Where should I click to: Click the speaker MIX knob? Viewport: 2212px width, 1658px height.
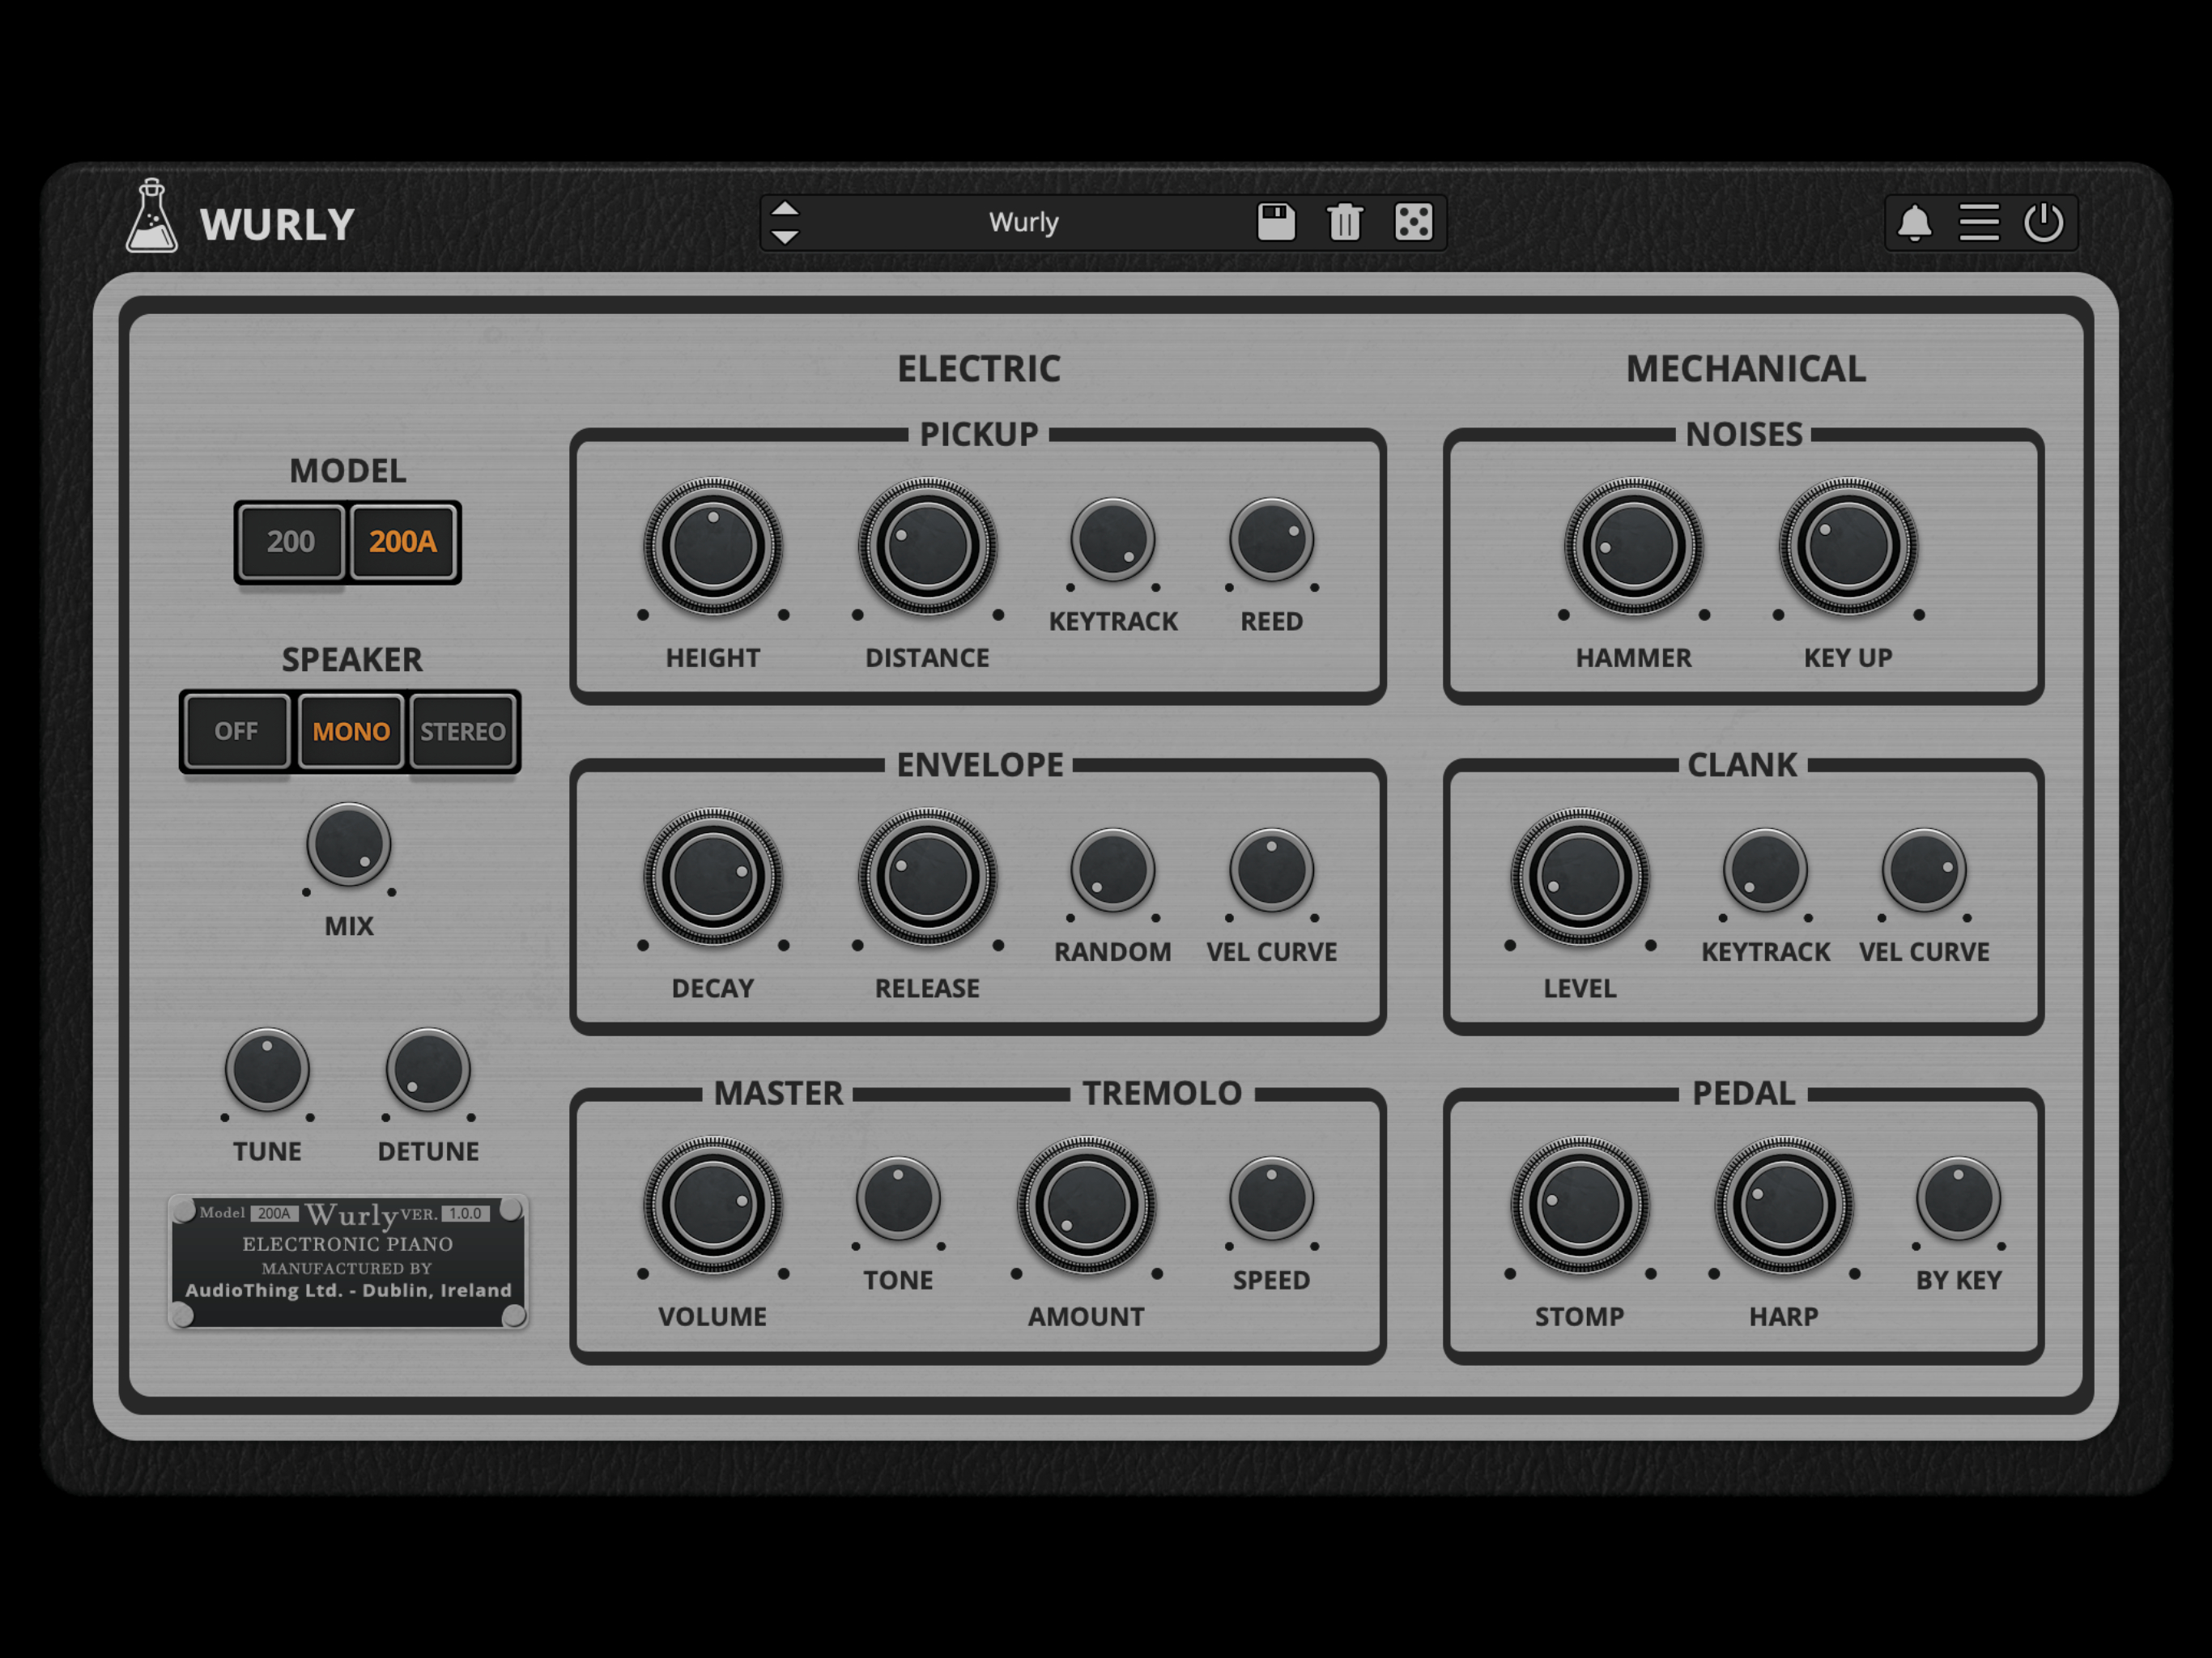tap(348, 845)
